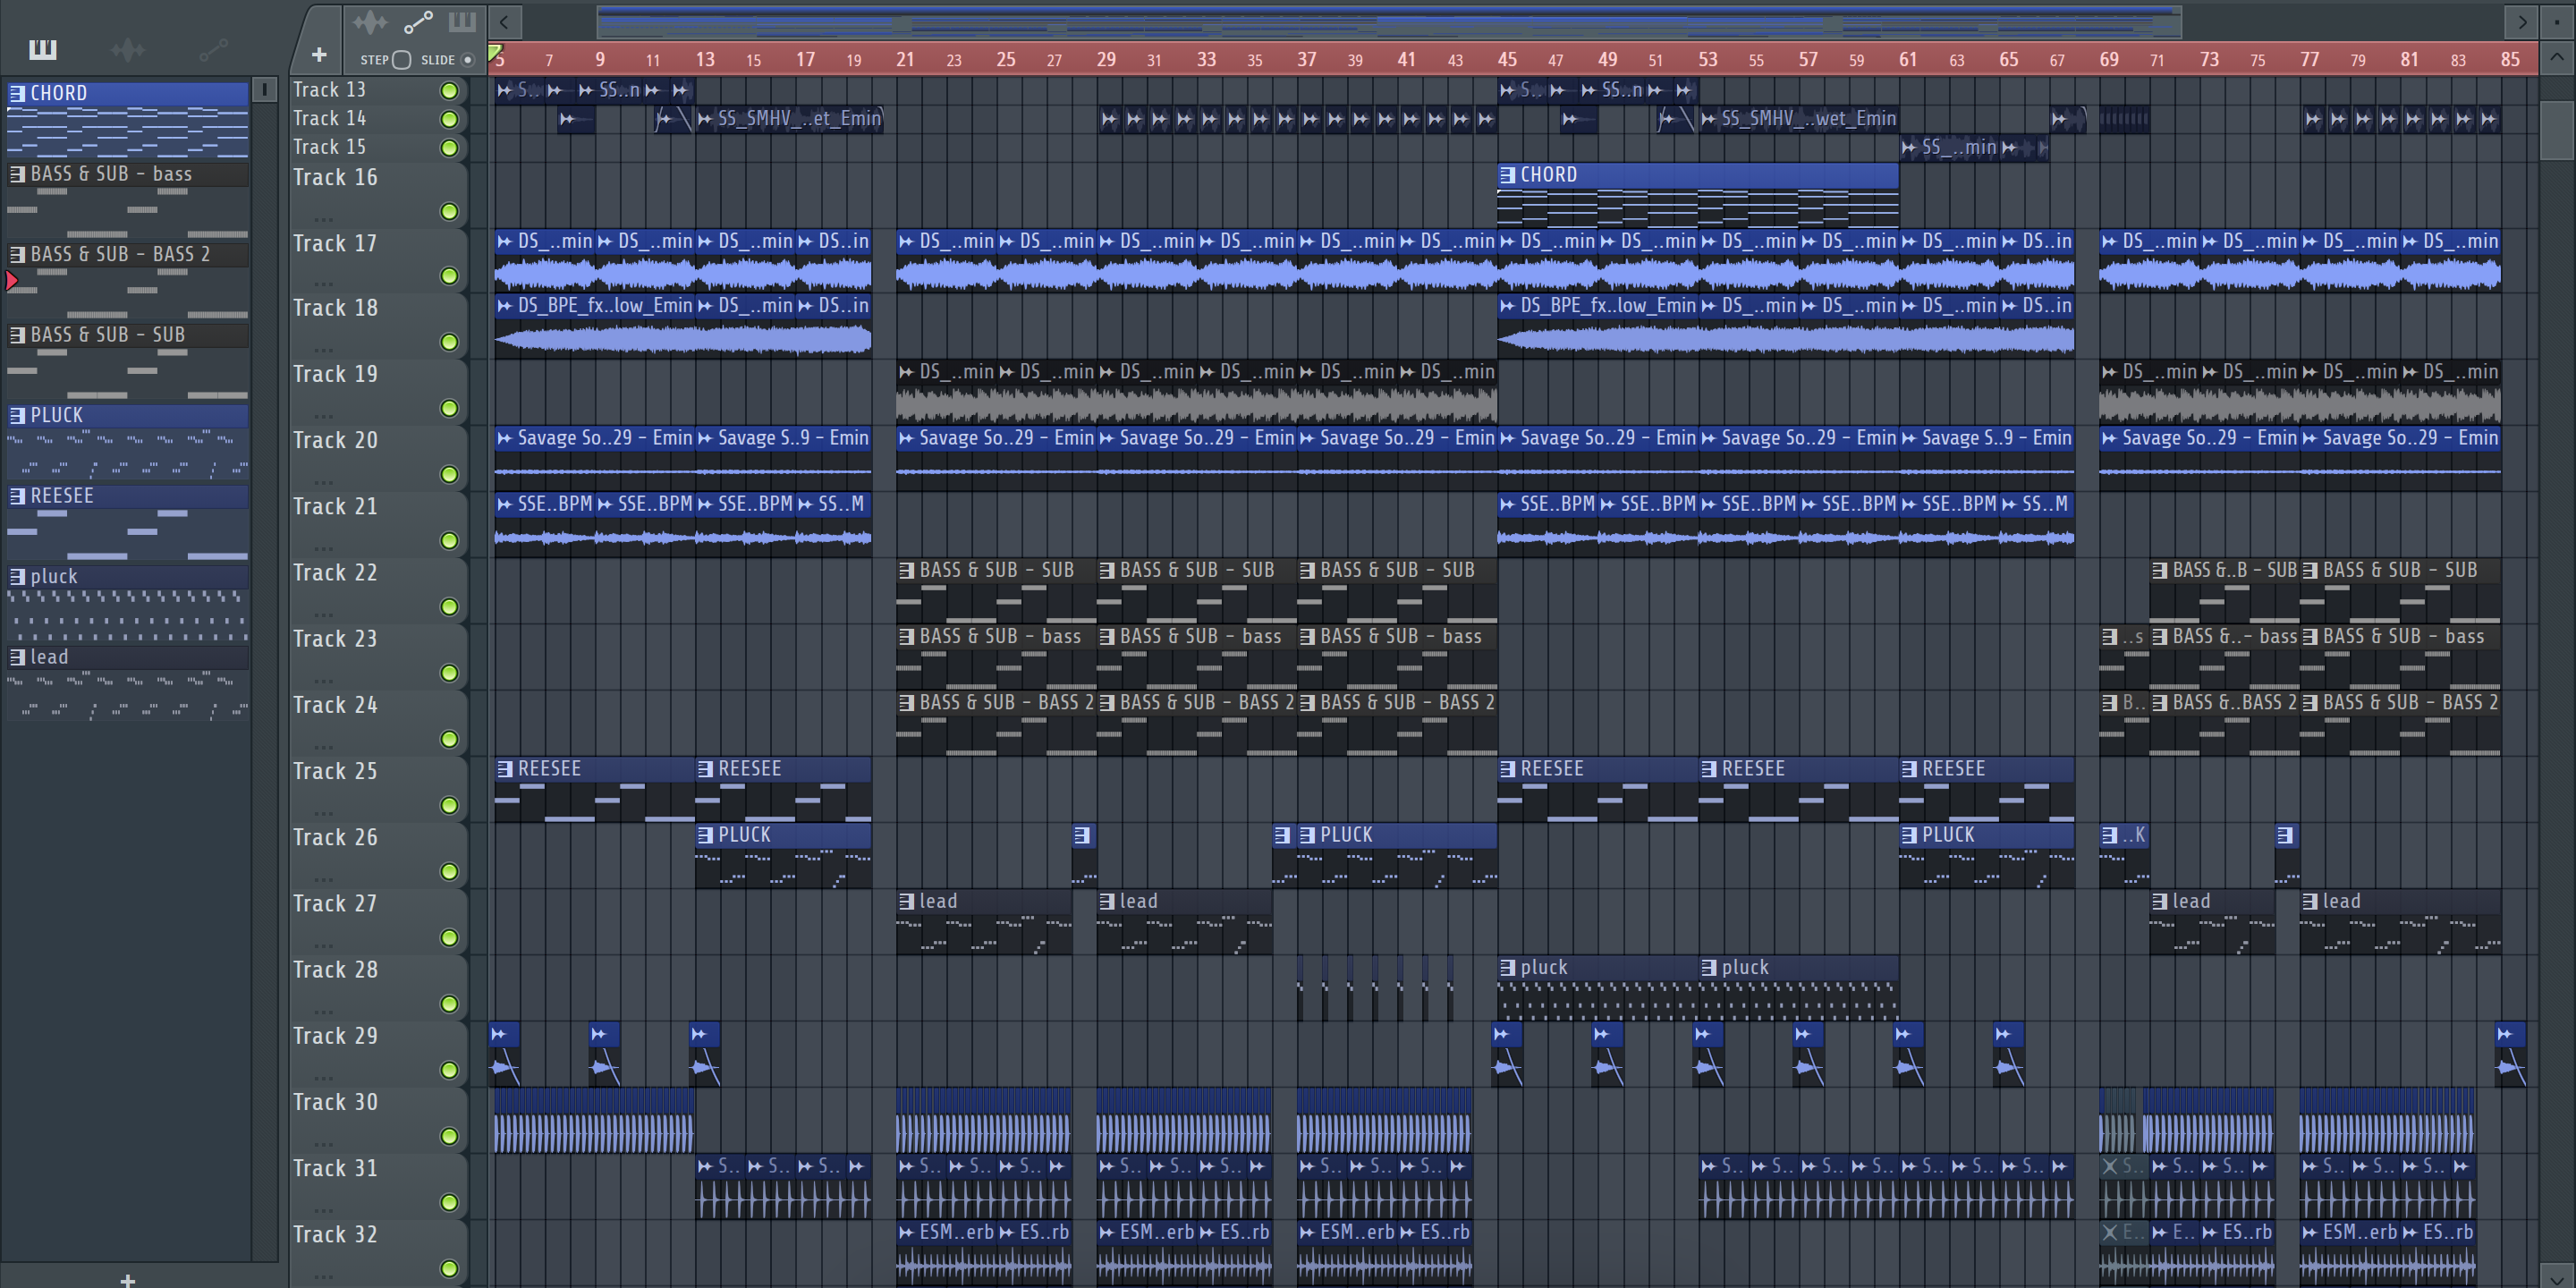Open clip menu of REESEE clip at bar 5
2576x1288 pixels.
[x=505, y=769]
